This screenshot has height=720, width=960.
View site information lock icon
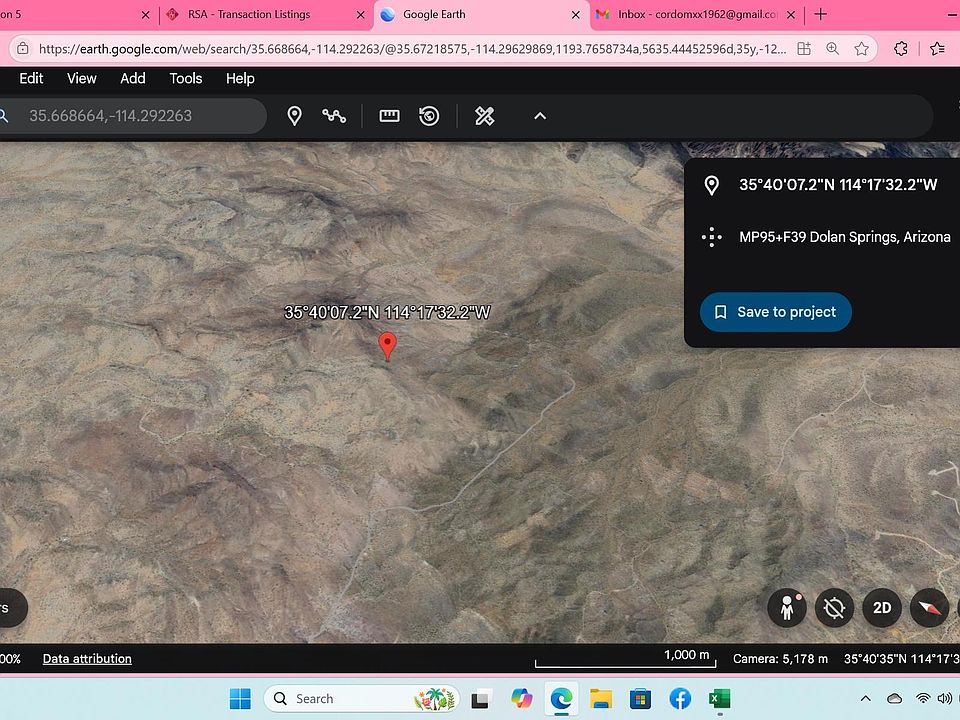[23, 49]
